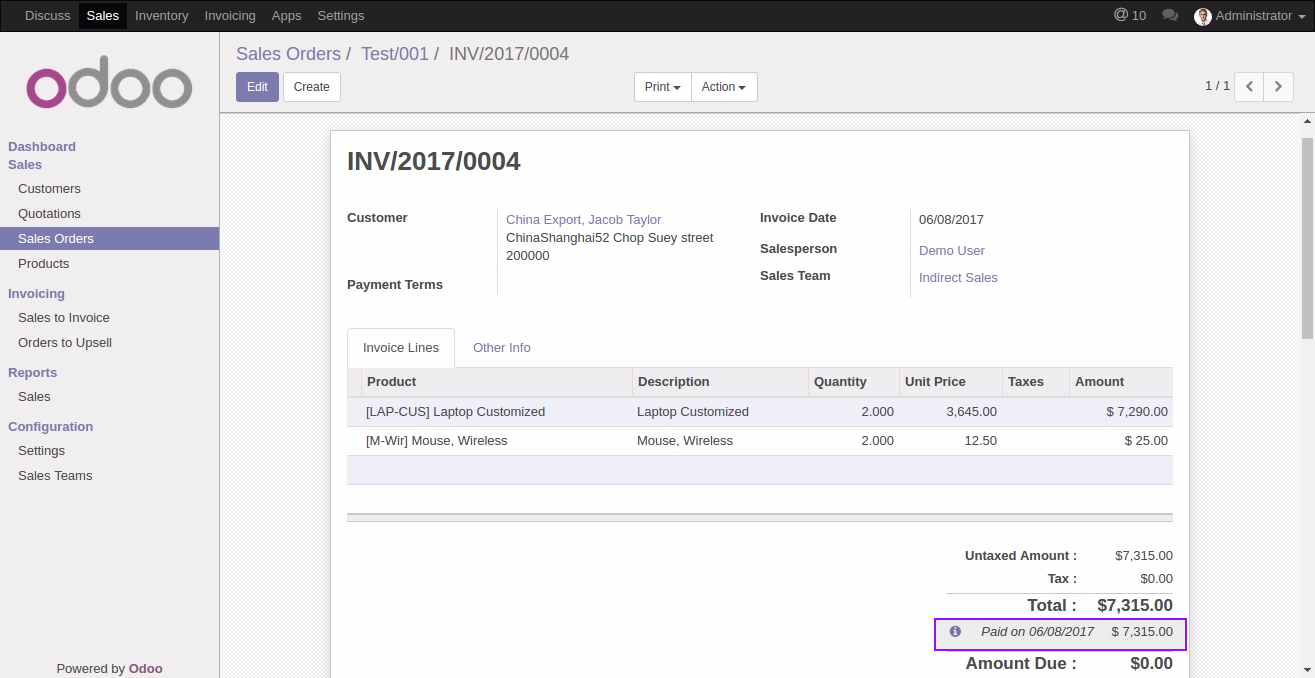
Task: Open the Invoicing top menu
Action: pyautogui.click(x=230, y=16)
